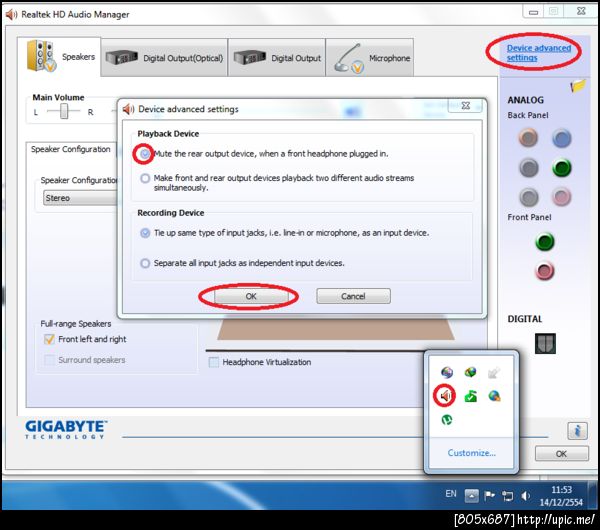600x530 pixels.
Task: Toggle Headphone Virtualization checkbox
Action: click(214, 362)
